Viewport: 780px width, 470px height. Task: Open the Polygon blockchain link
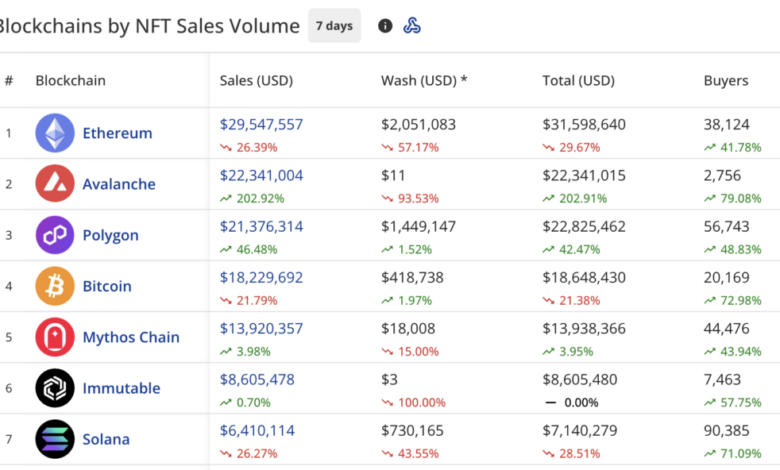click(x=110, y=235)
